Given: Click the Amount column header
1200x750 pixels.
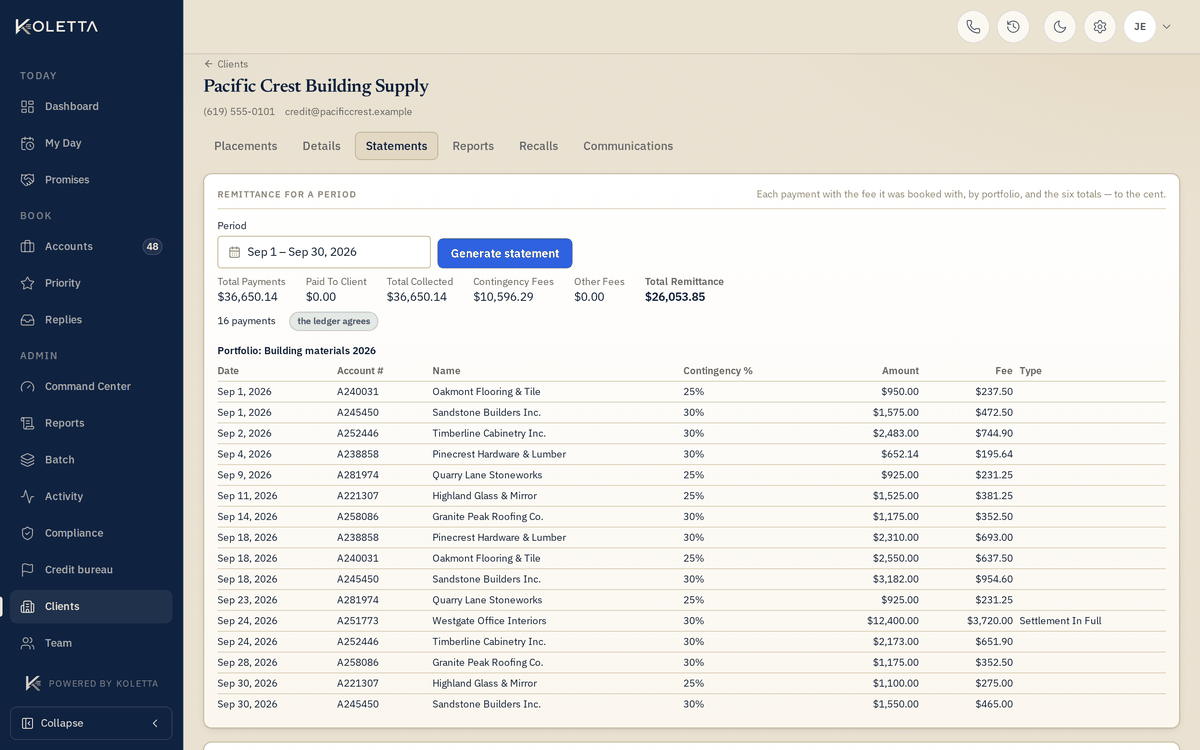Looking at the screenshot, I should 900,371.
